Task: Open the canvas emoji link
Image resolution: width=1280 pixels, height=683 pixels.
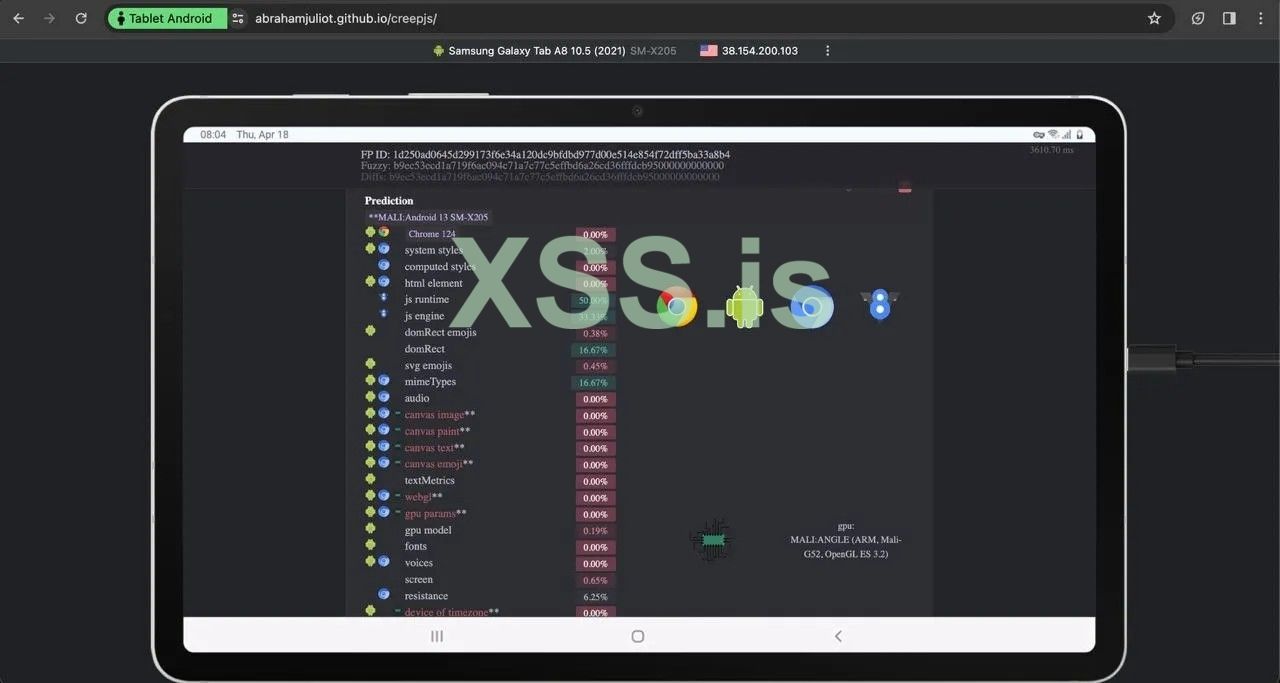Action: coord(433,464)
